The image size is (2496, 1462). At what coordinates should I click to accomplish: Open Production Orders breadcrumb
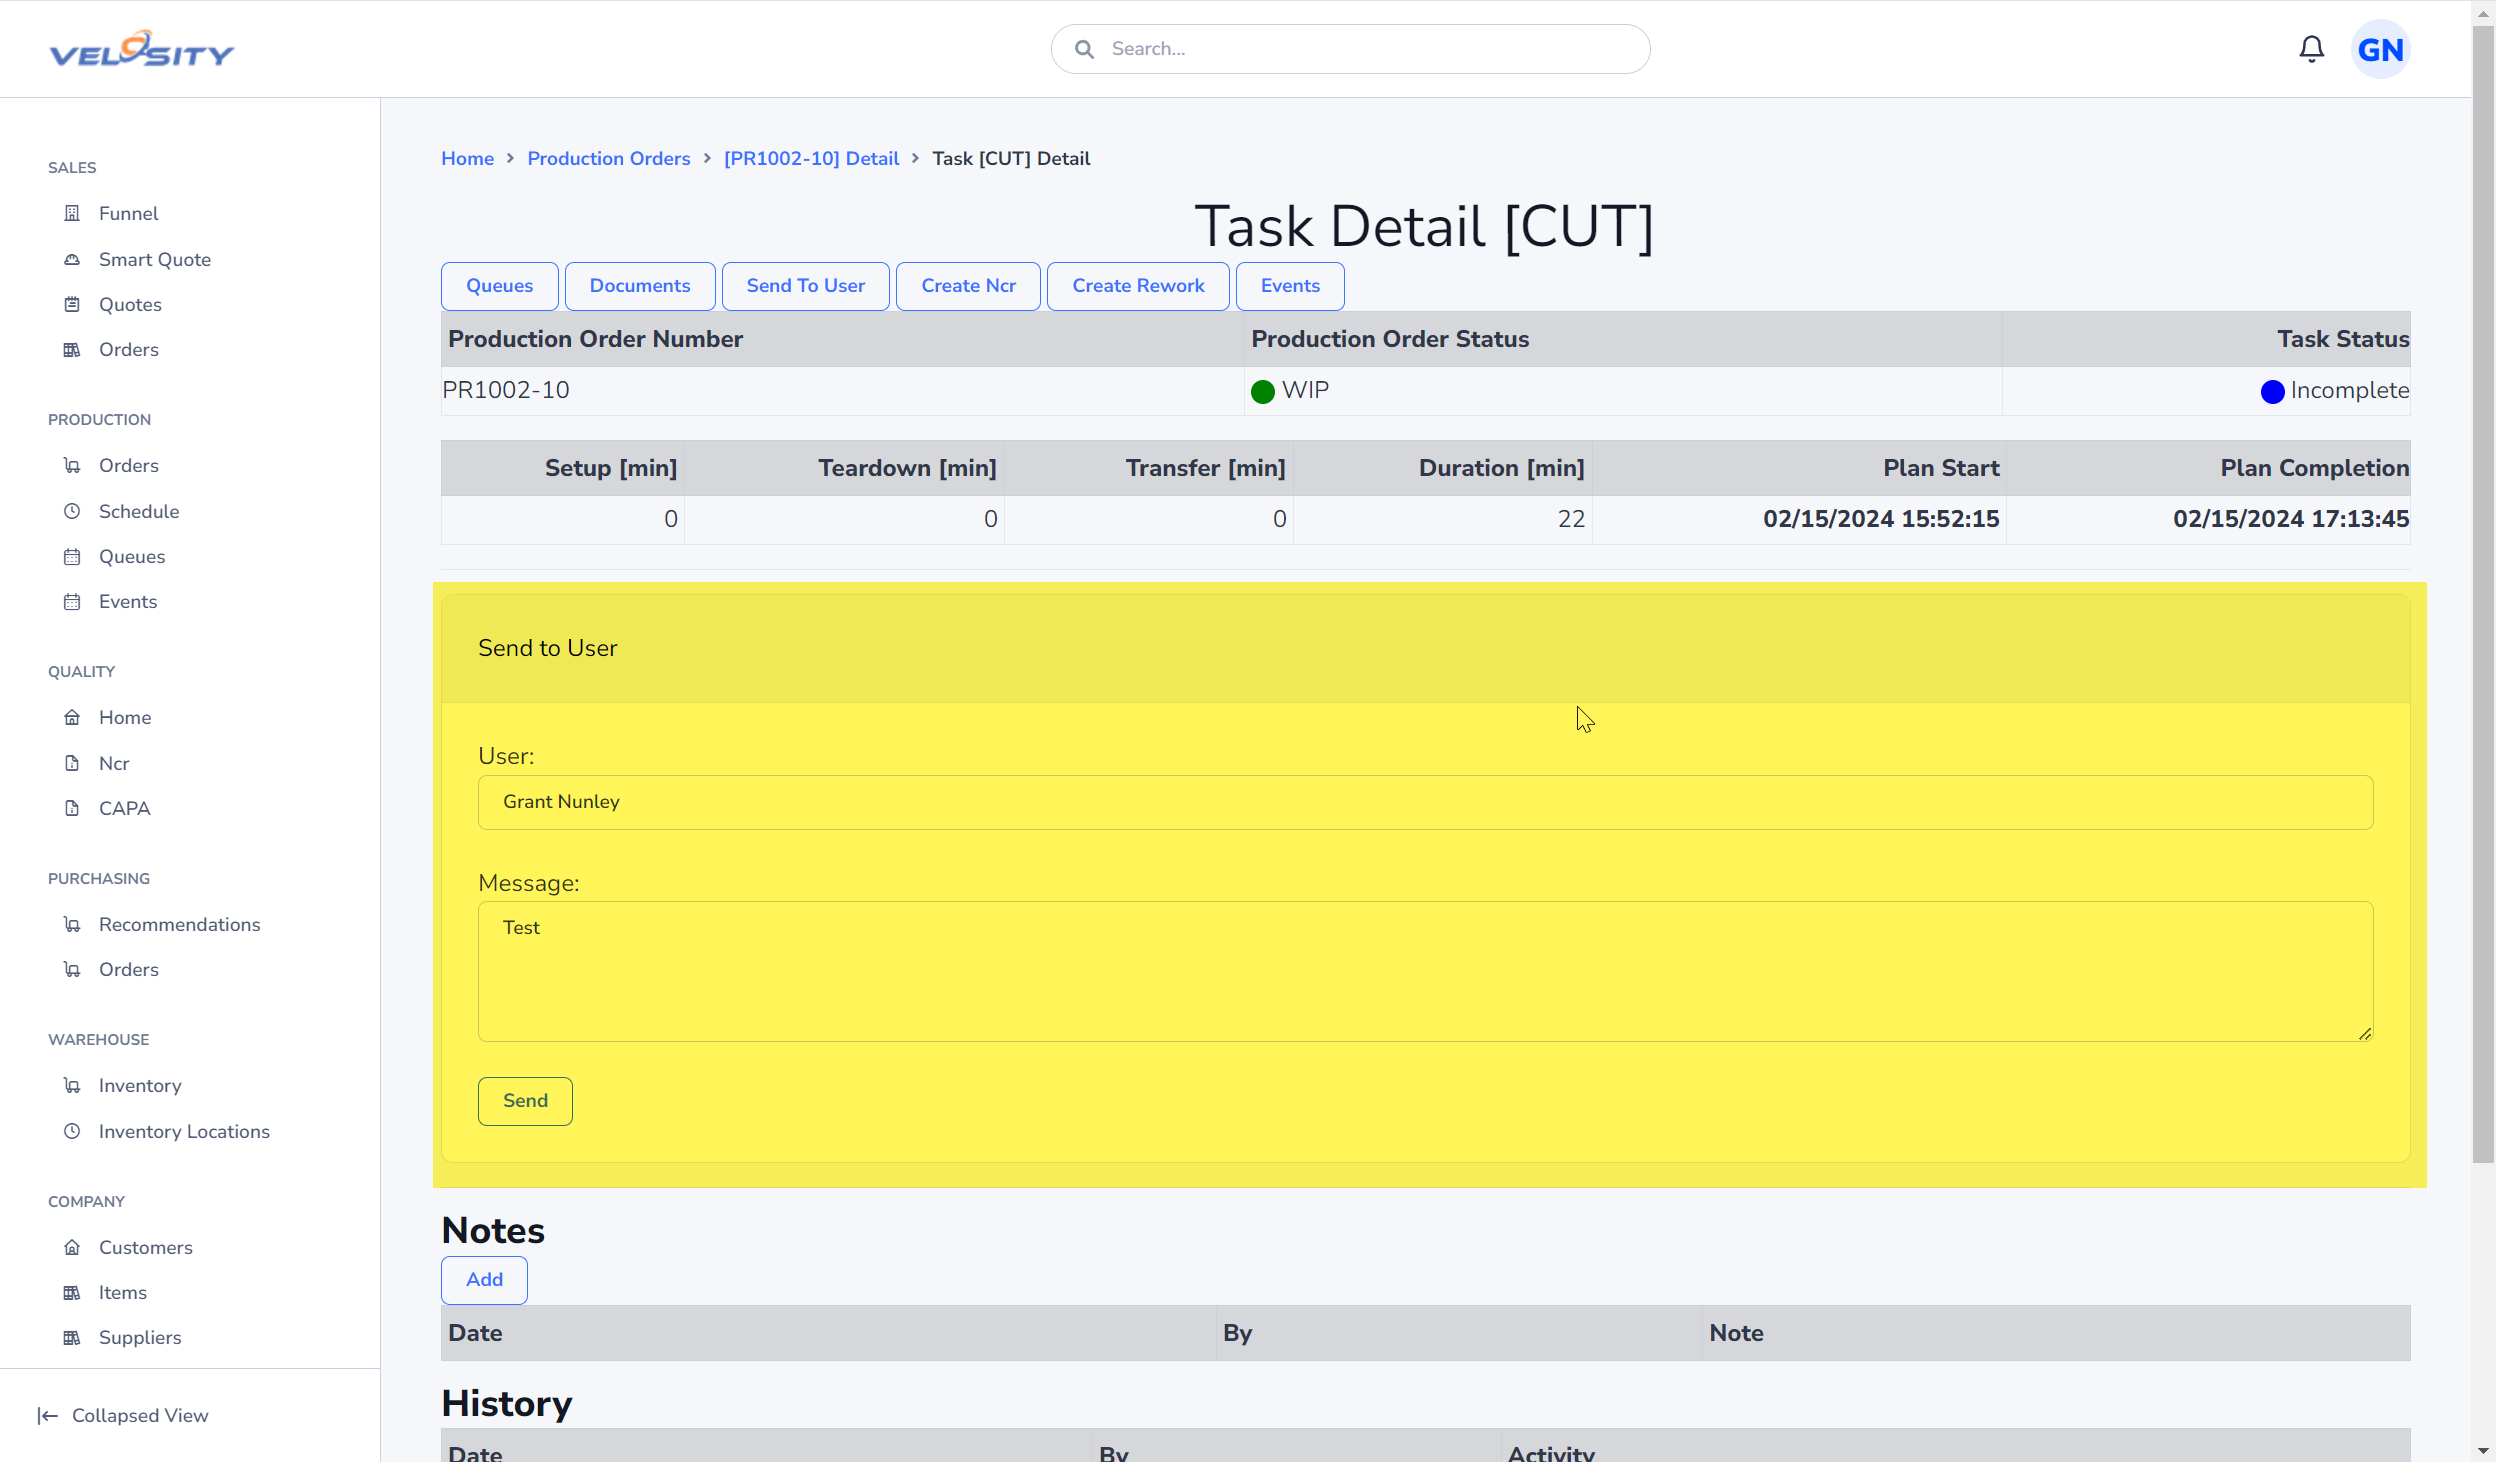[x=608, y=158]
